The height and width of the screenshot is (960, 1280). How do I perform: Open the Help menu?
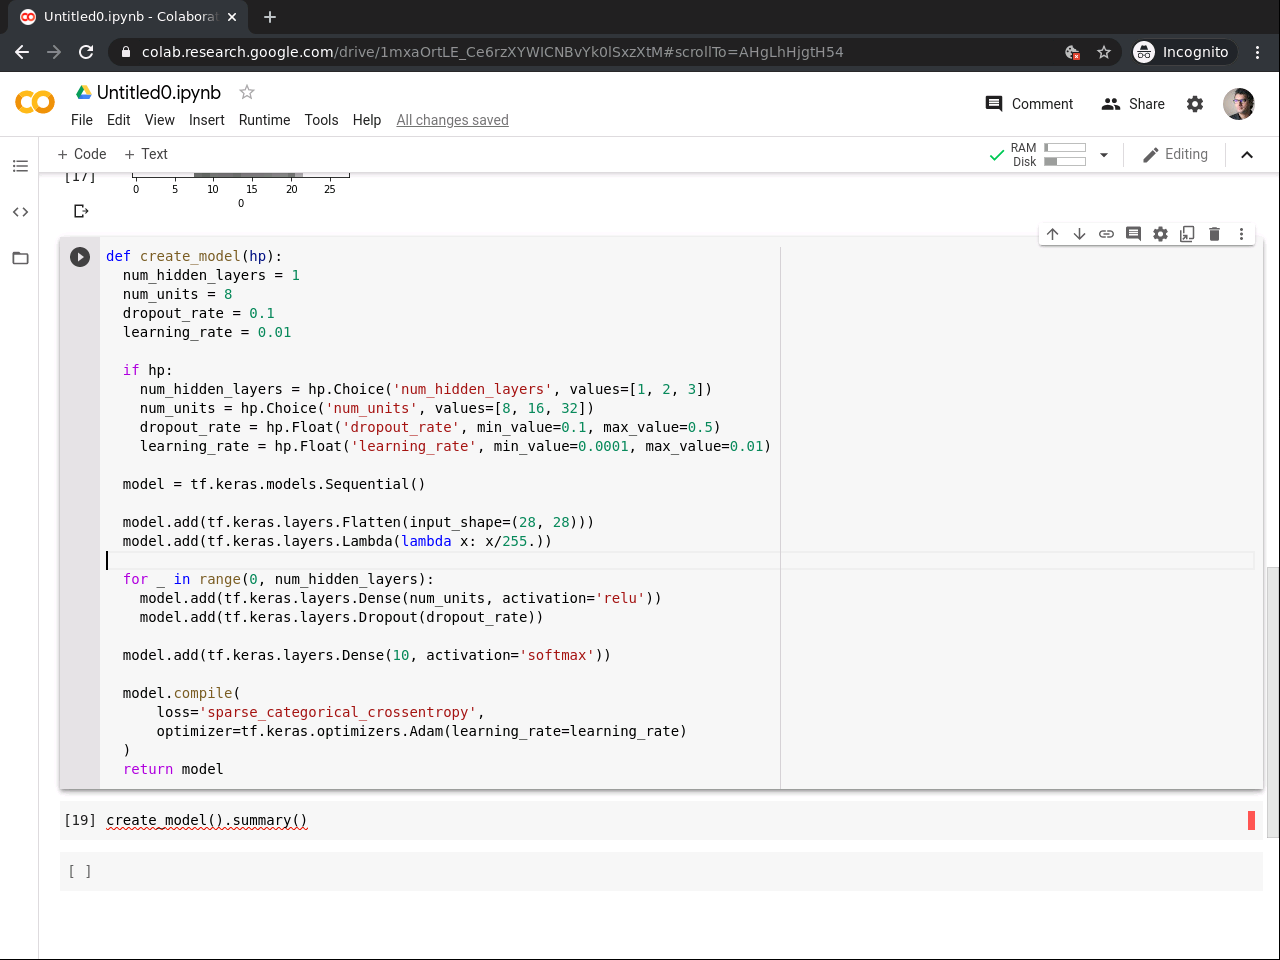(367, 120)
